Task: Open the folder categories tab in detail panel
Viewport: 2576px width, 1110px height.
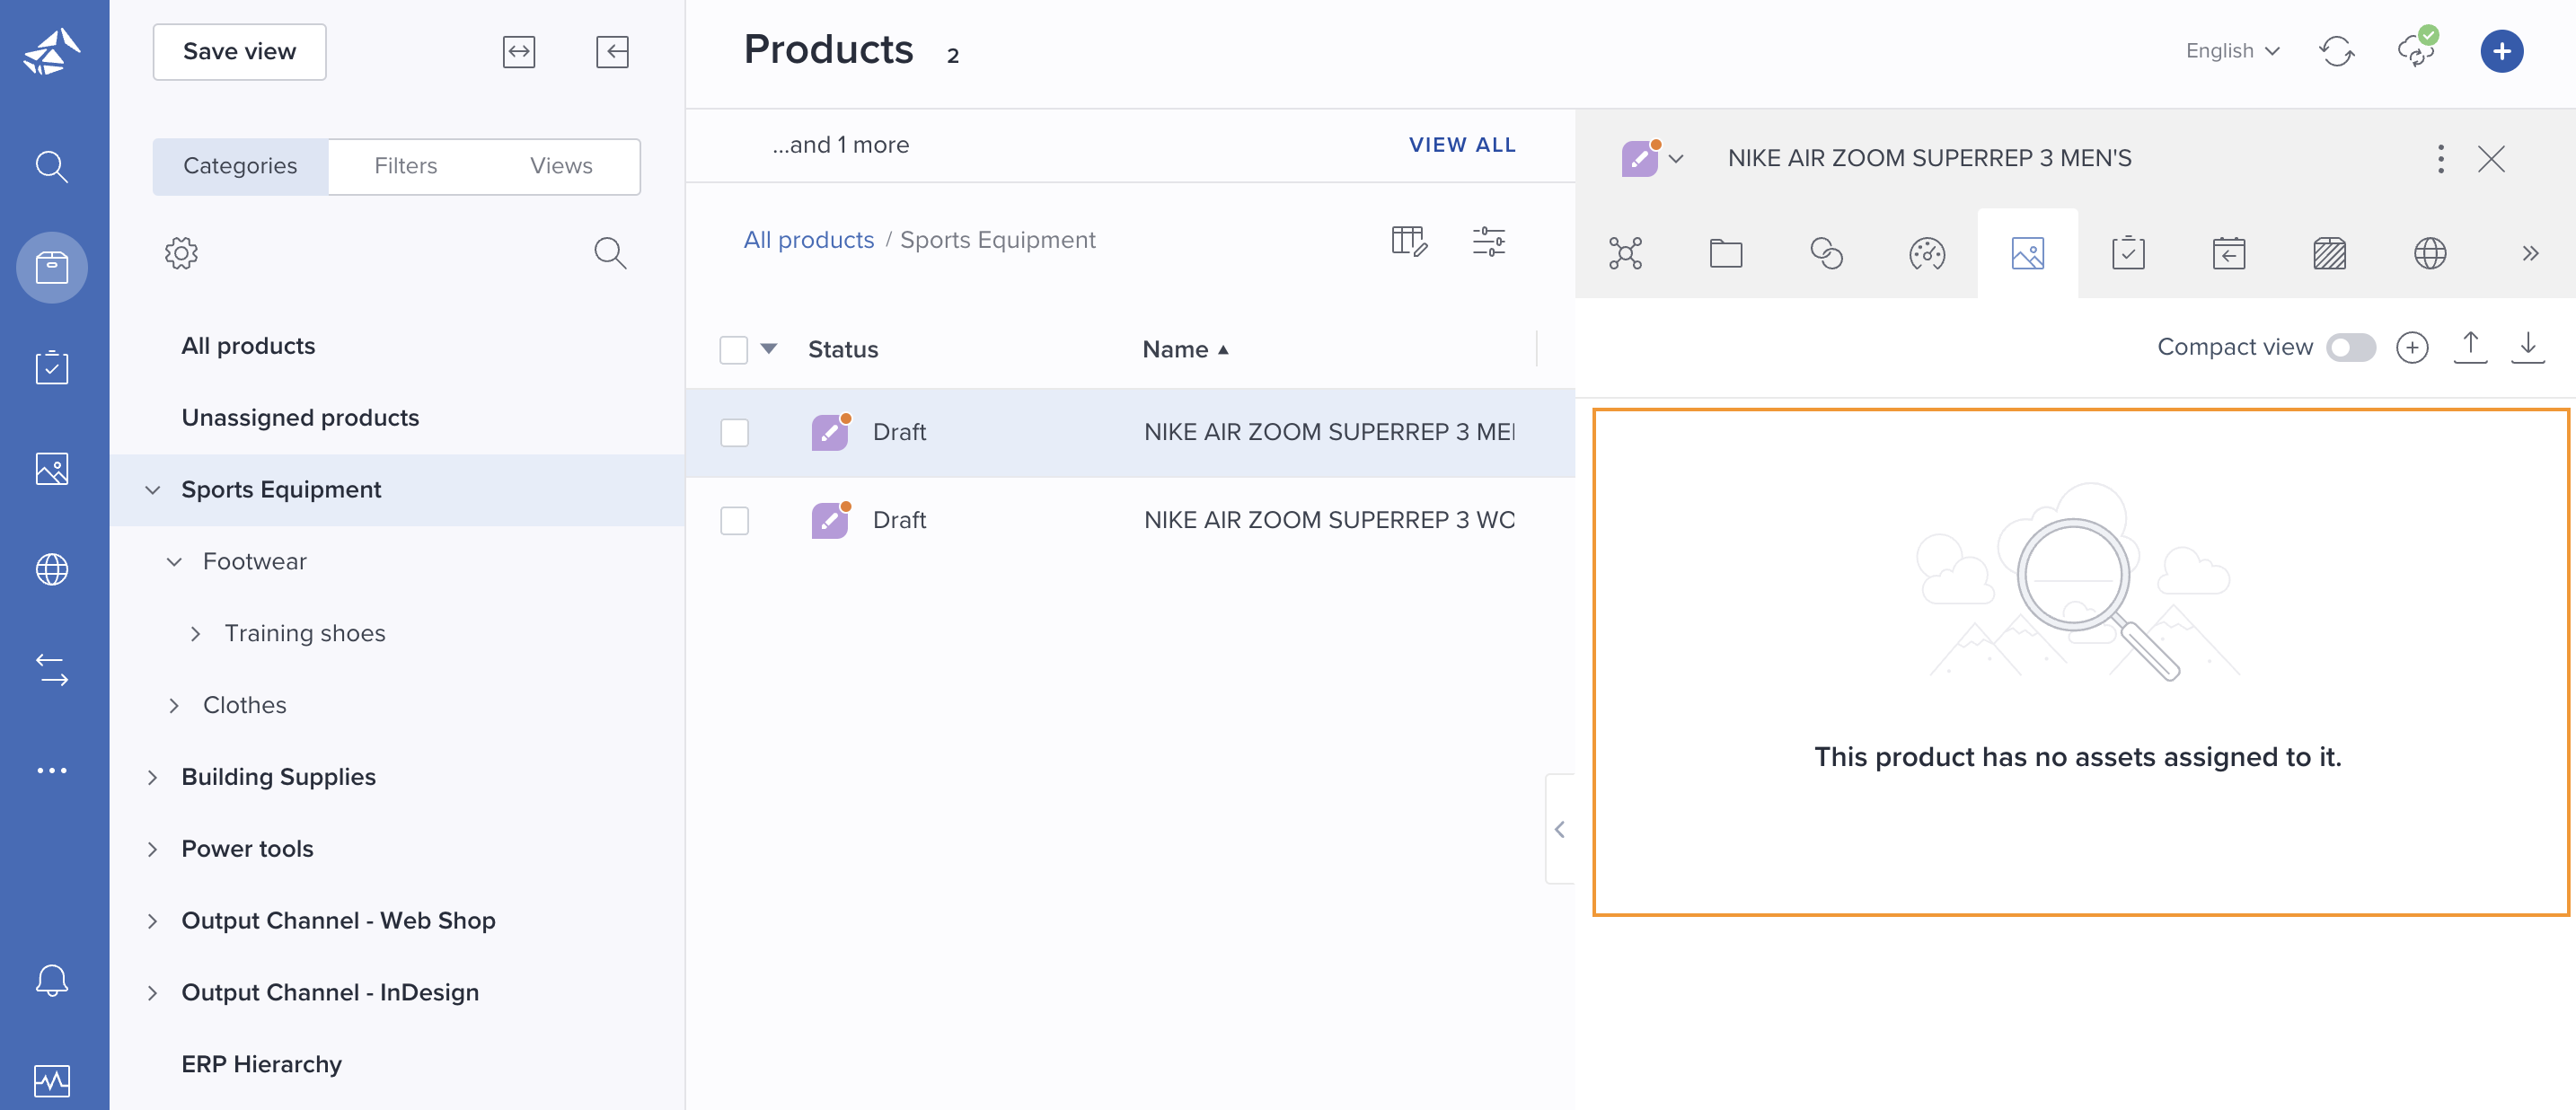Action: coord(1726,254)
